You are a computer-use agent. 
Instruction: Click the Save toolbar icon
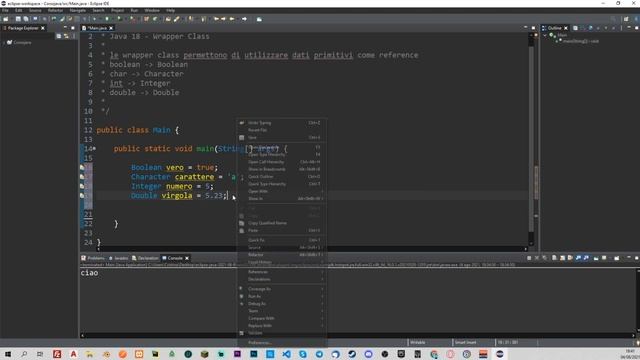pos(18,19)
